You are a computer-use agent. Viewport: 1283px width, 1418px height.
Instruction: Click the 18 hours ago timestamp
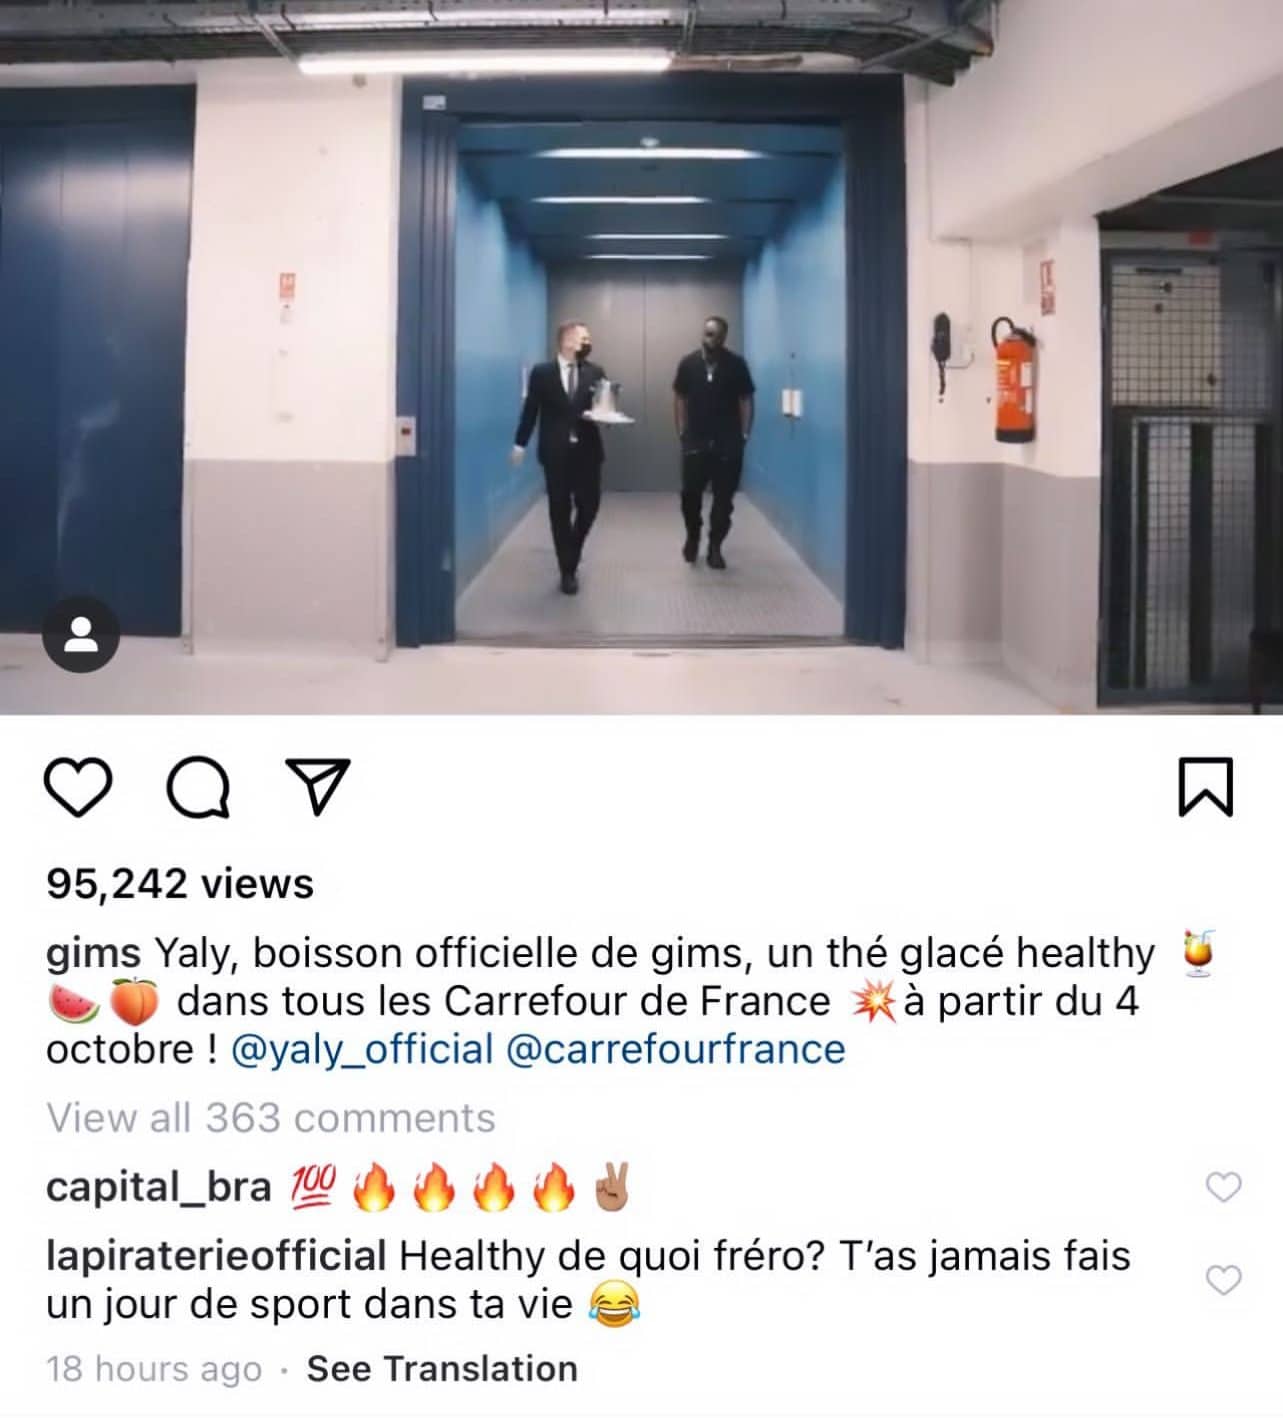click(x=154, y=1369)
